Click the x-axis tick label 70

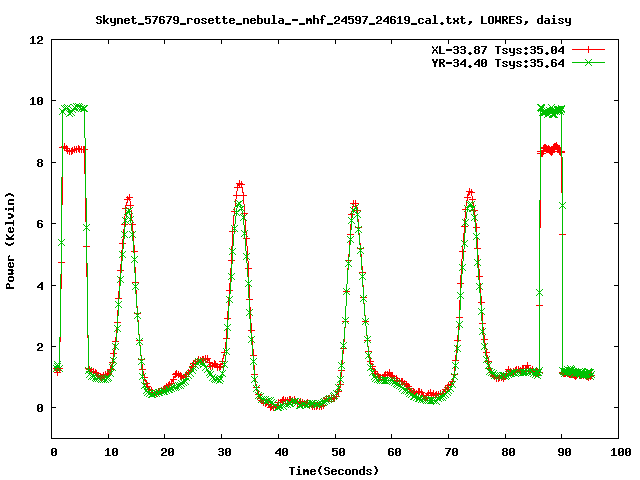(451, 452)
